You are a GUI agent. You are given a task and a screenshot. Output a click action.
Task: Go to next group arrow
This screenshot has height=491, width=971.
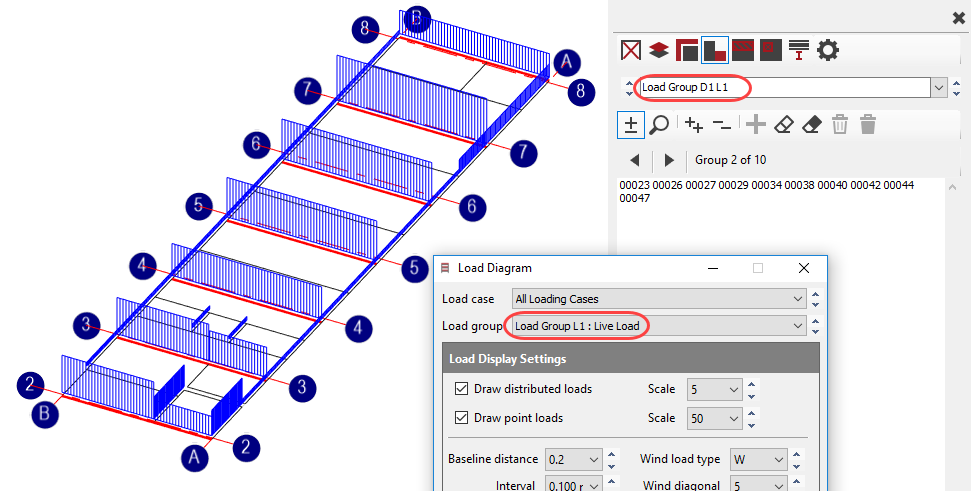coord(669,160)
